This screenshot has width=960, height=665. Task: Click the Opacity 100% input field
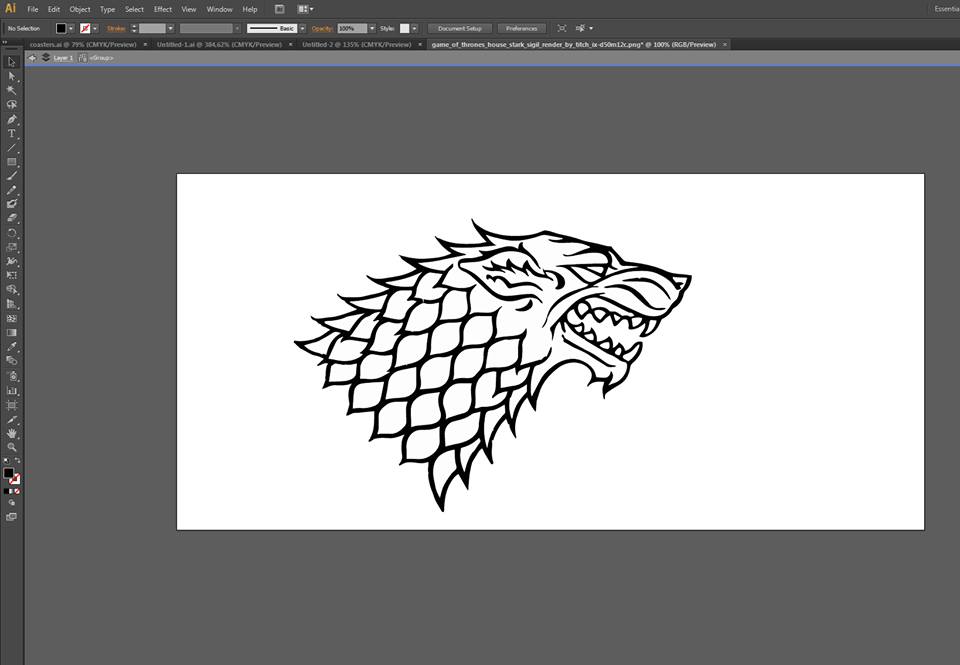tap(352, 28)
